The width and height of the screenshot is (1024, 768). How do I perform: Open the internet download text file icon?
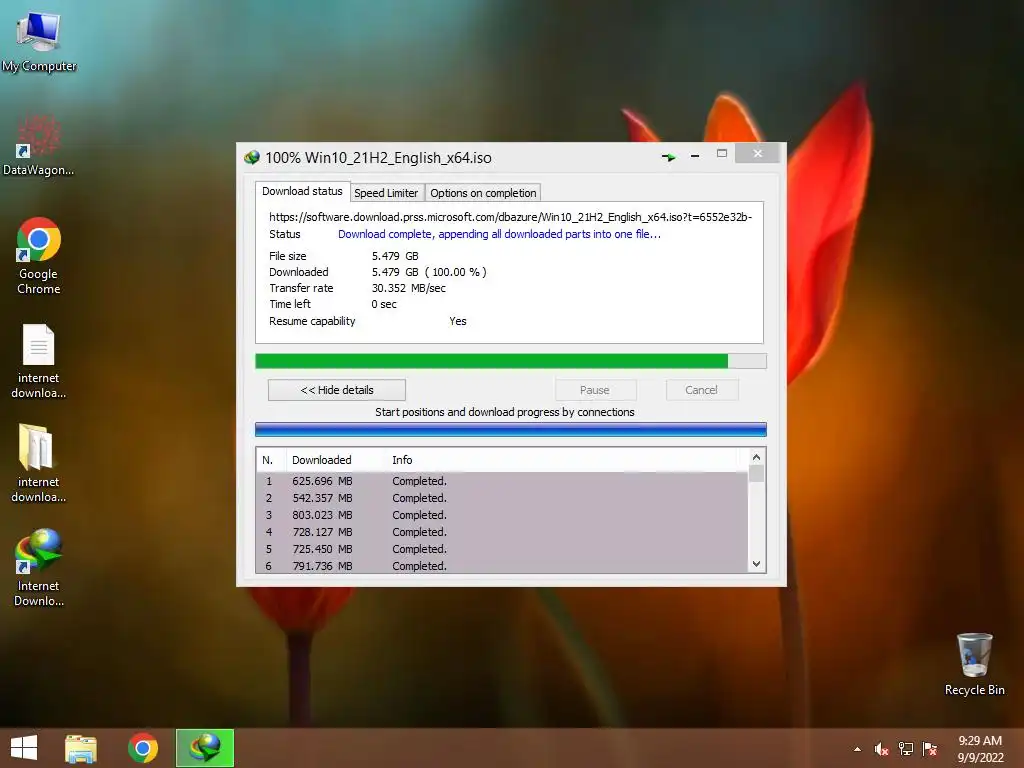pyautogui.click(x=39, y=360)
